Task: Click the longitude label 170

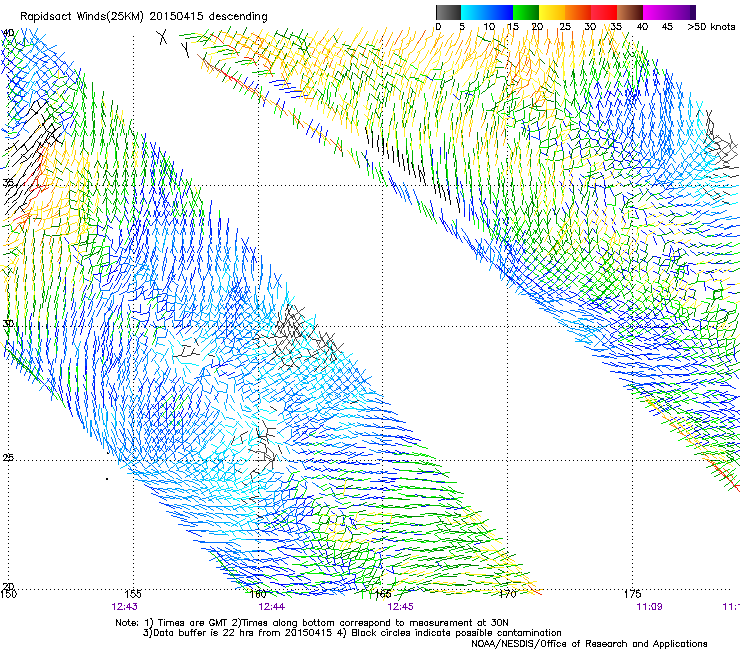Action: 508,594
